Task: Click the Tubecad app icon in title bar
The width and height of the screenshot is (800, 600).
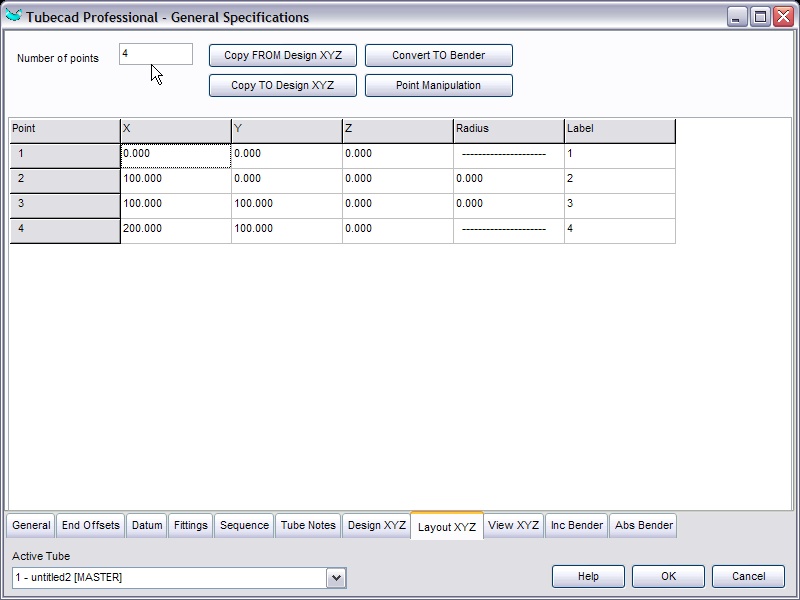Action: (x=14, y=17)
